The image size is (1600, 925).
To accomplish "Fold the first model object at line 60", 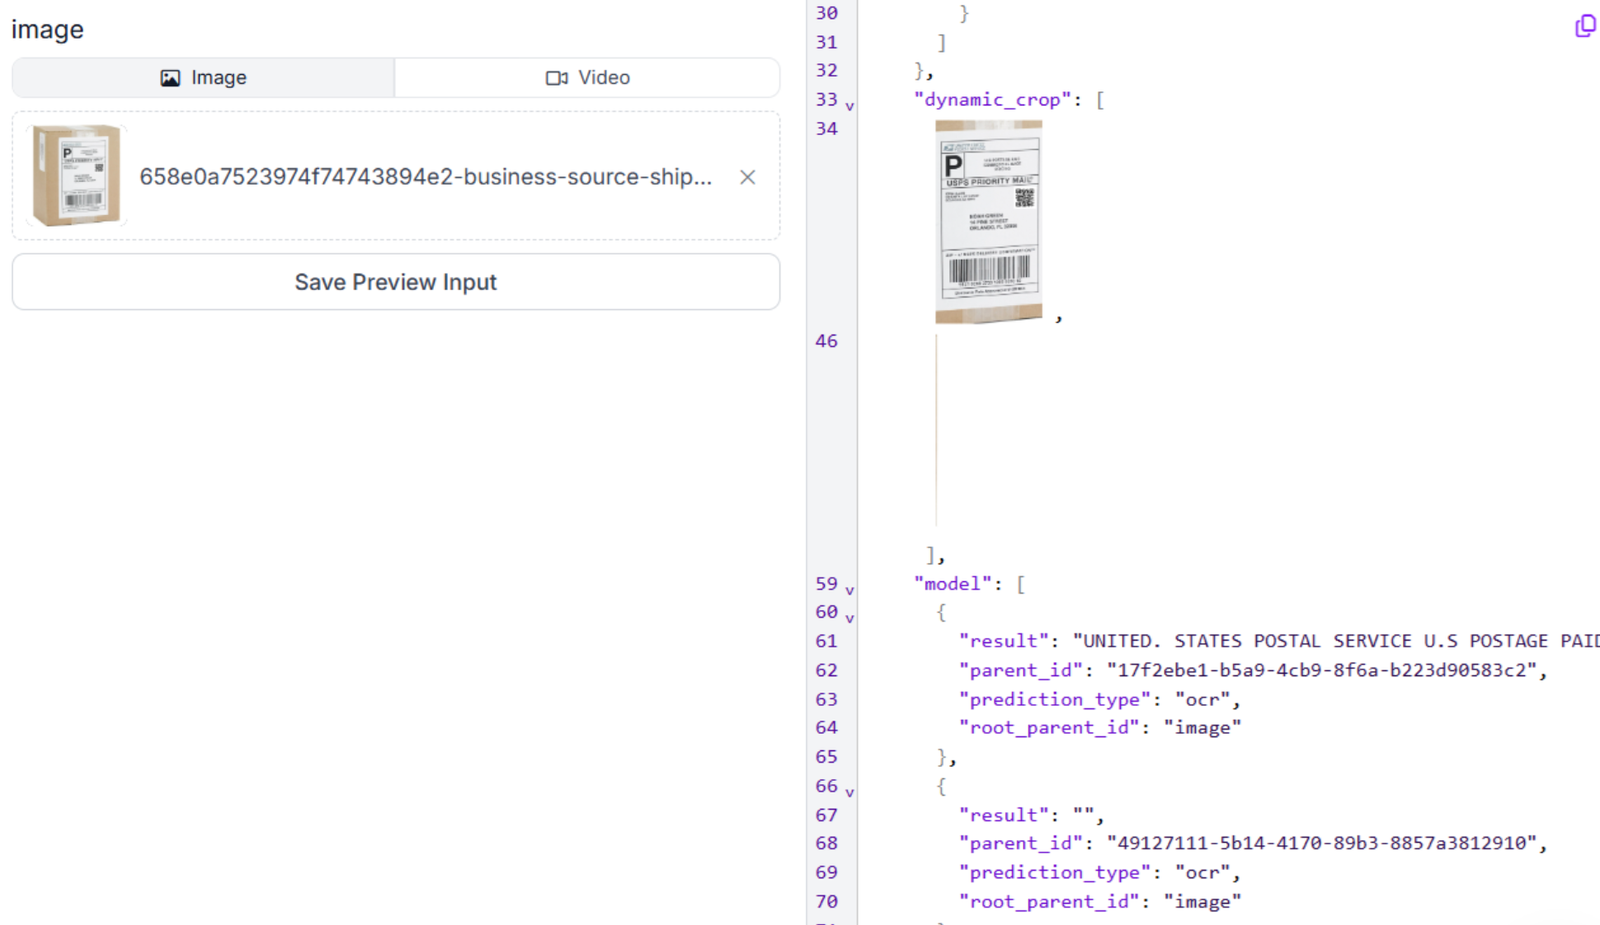I will click(x=850, y=619).
